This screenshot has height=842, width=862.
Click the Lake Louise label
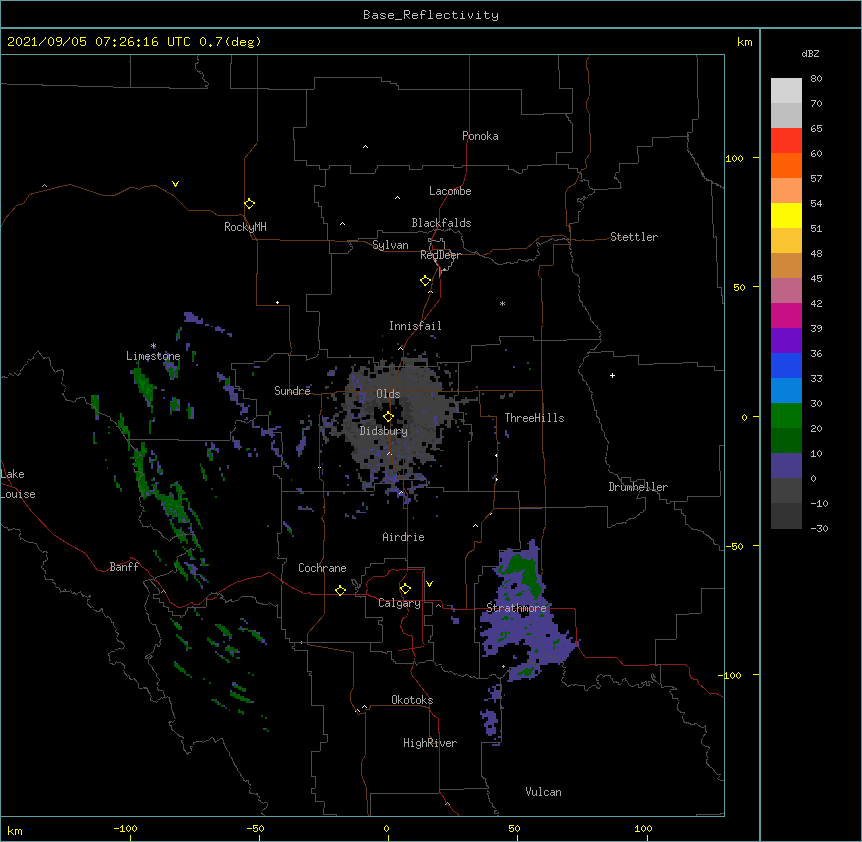pos(16,484)
